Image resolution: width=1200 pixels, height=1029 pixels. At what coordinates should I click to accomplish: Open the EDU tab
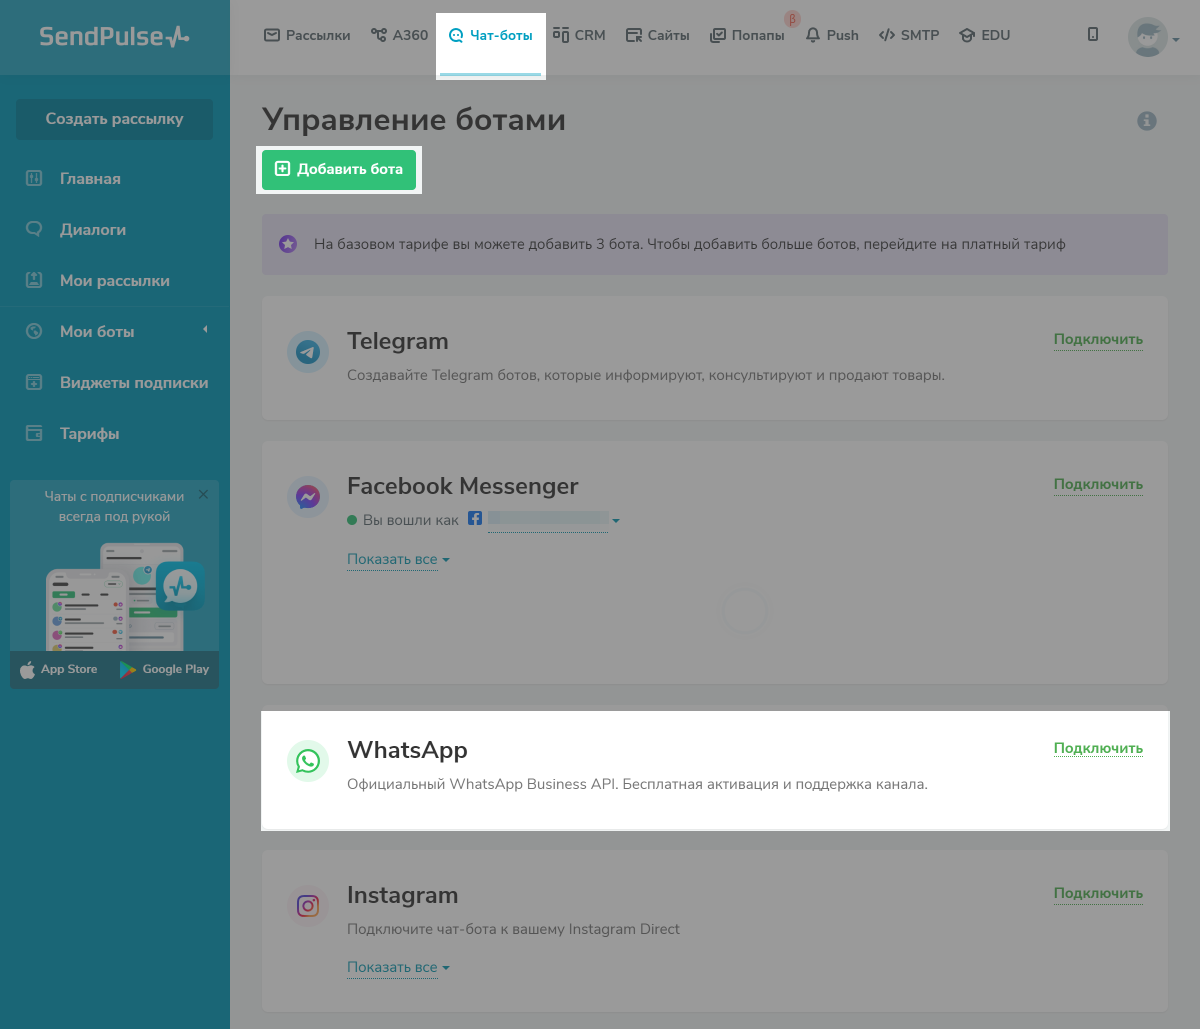coord(984,35)
